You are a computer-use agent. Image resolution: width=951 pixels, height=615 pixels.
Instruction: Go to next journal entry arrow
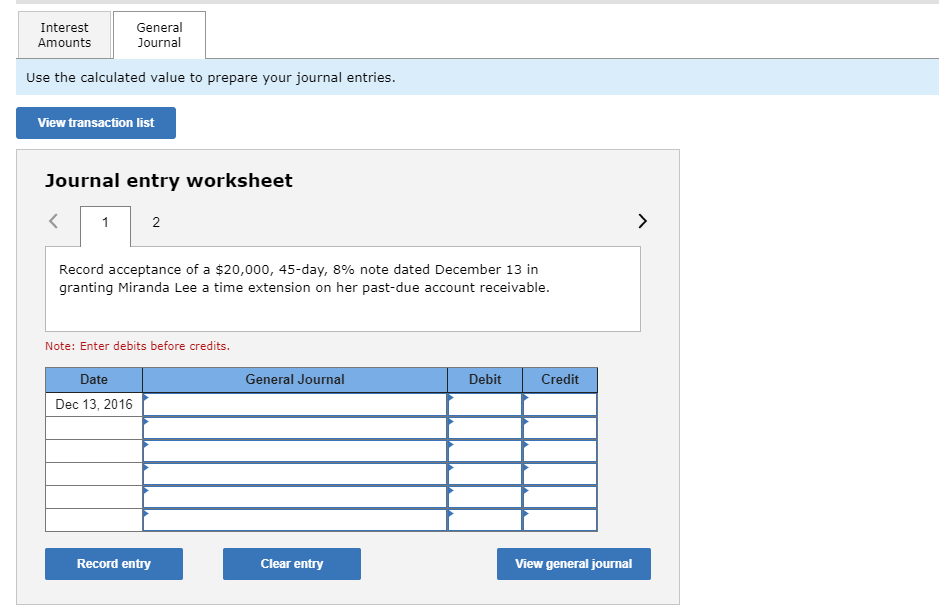pyautogui.click(x=642, y=221)
